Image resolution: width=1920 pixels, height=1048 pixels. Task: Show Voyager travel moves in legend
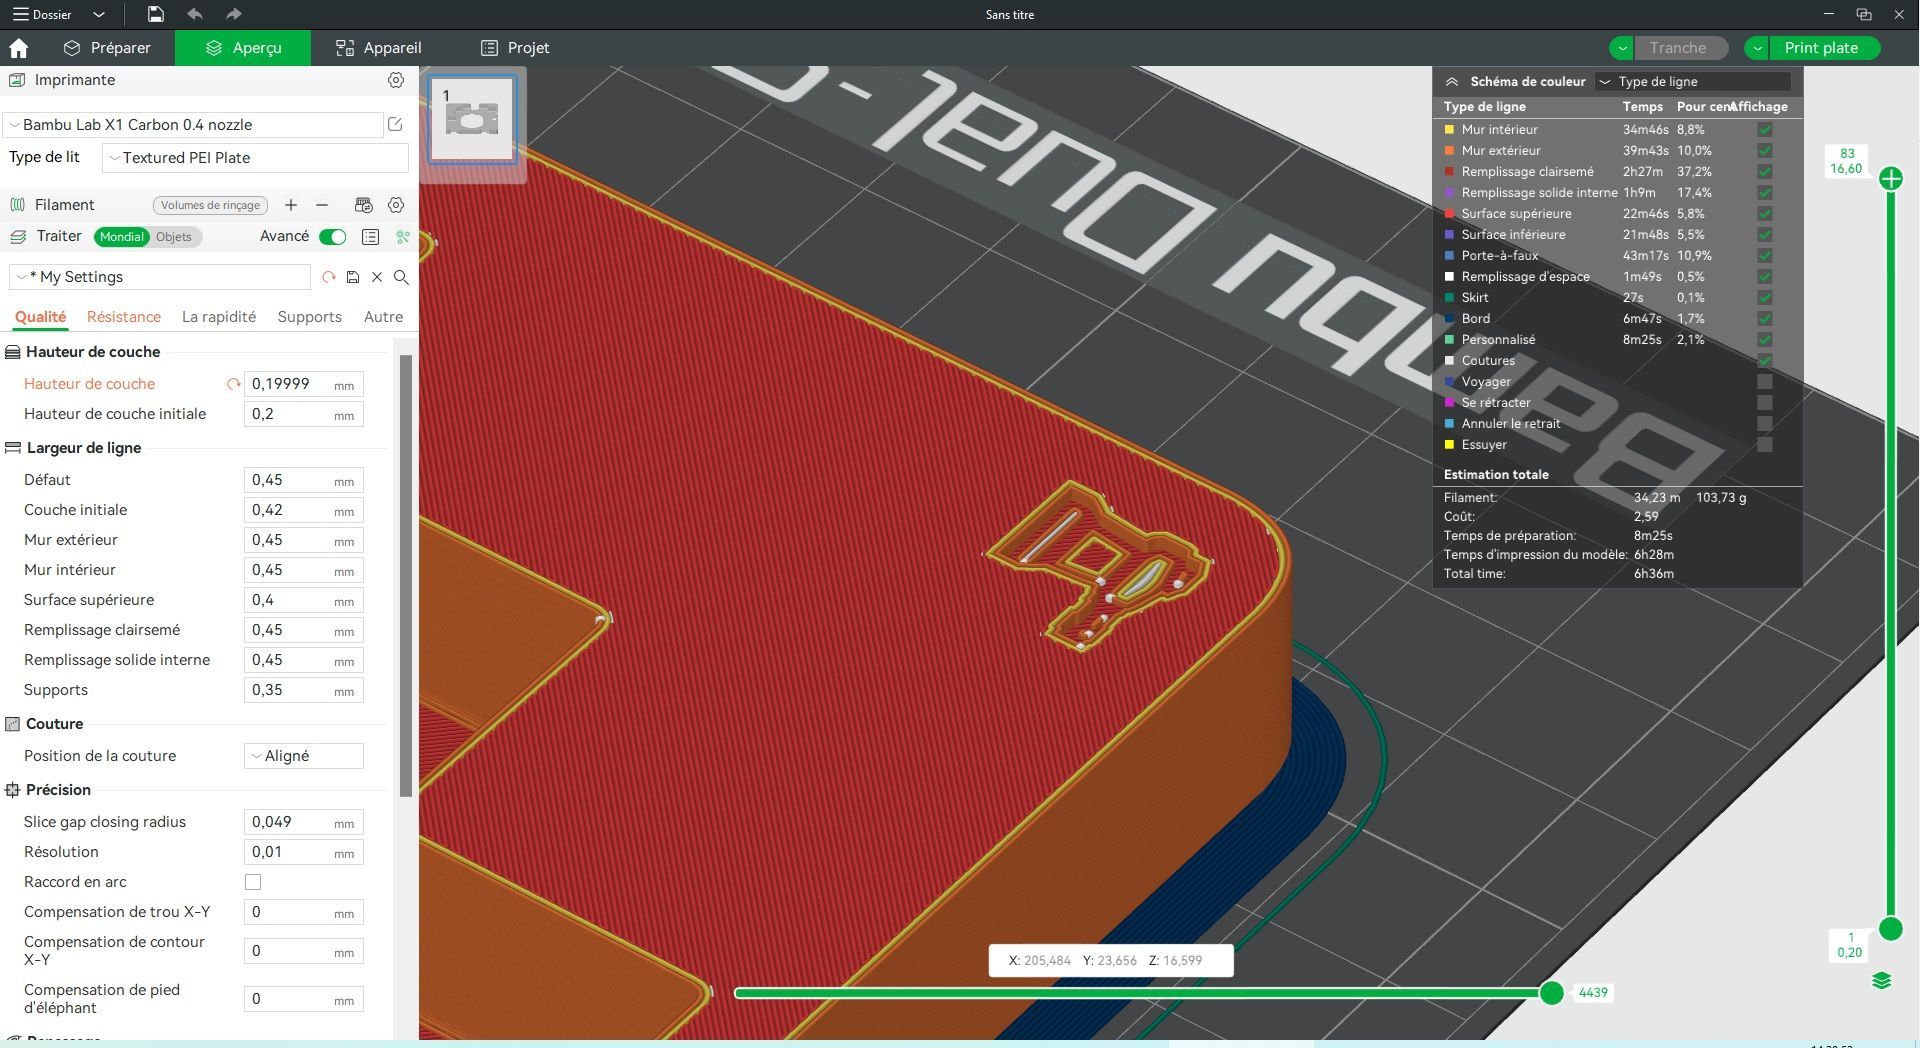[1765, 382]
